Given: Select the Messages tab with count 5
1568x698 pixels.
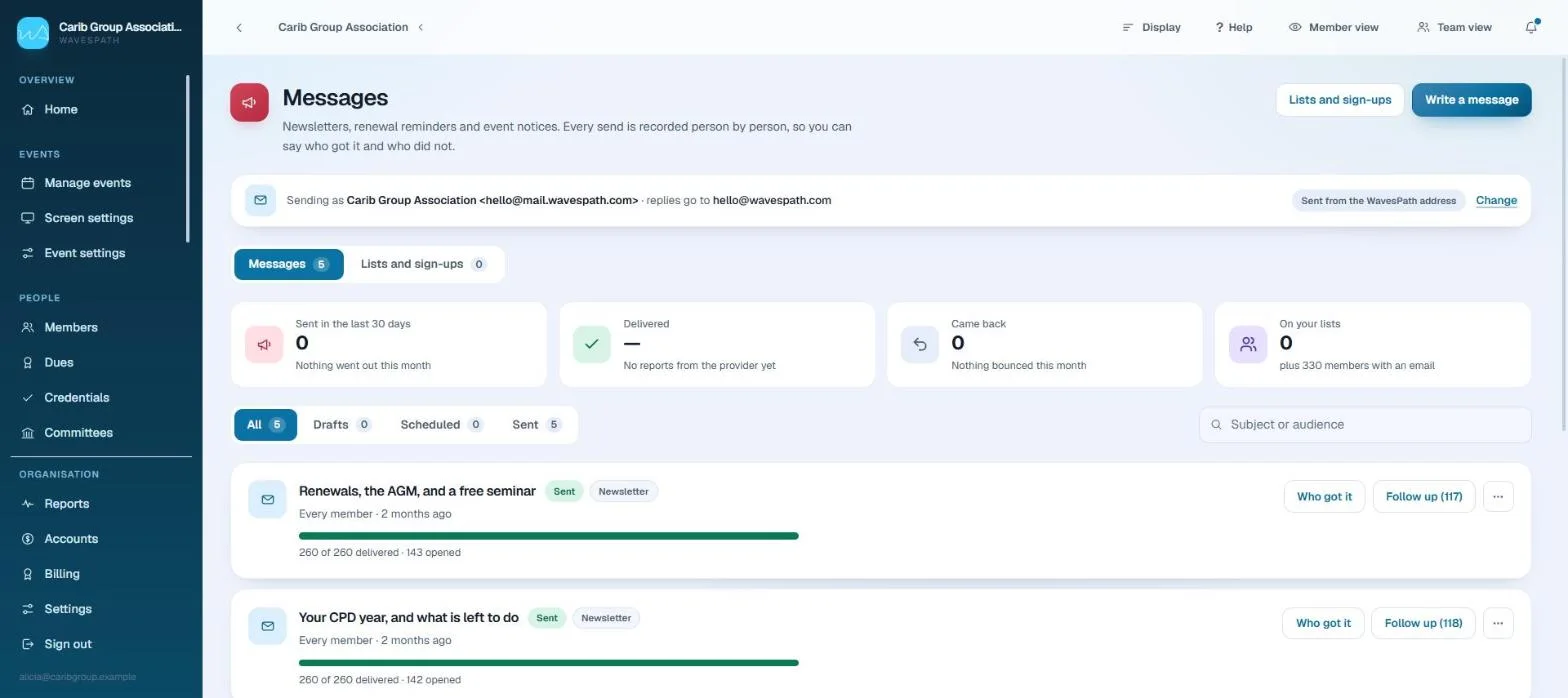Looking at the screenshot, I should coord(289,264).
